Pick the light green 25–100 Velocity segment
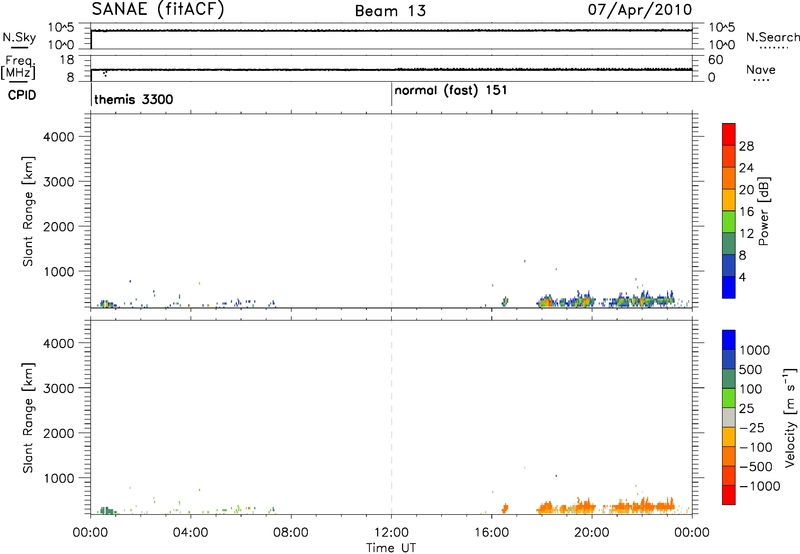This screenshot has width=800, height=554. 729,398
